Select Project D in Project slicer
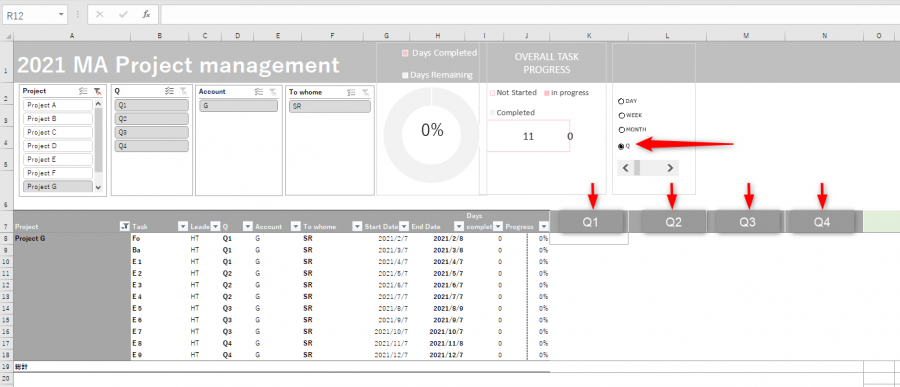Viewport: 900px width, 387px height. pyautogui.click(x=58, y=146)
